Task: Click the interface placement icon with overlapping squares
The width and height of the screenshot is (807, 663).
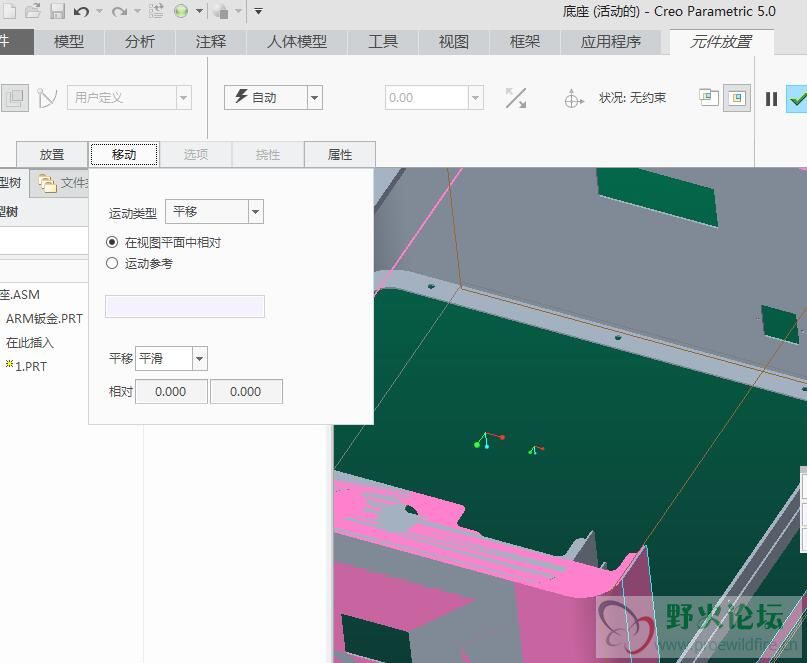Action: click(14, 97)
